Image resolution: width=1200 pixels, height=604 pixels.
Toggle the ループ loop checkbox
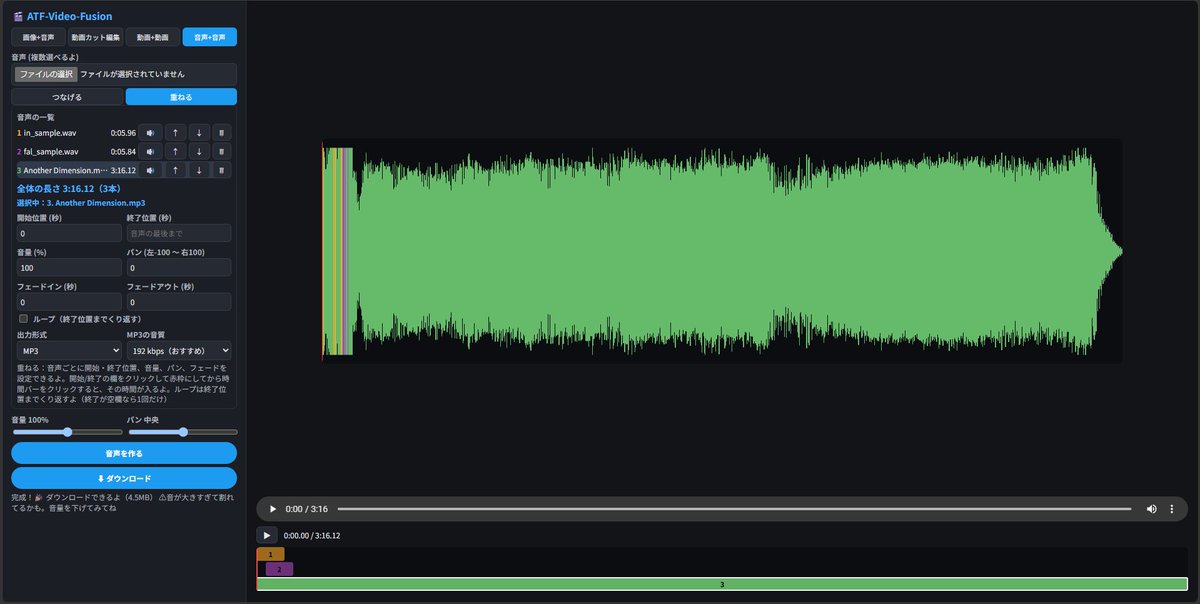[23, 319]
